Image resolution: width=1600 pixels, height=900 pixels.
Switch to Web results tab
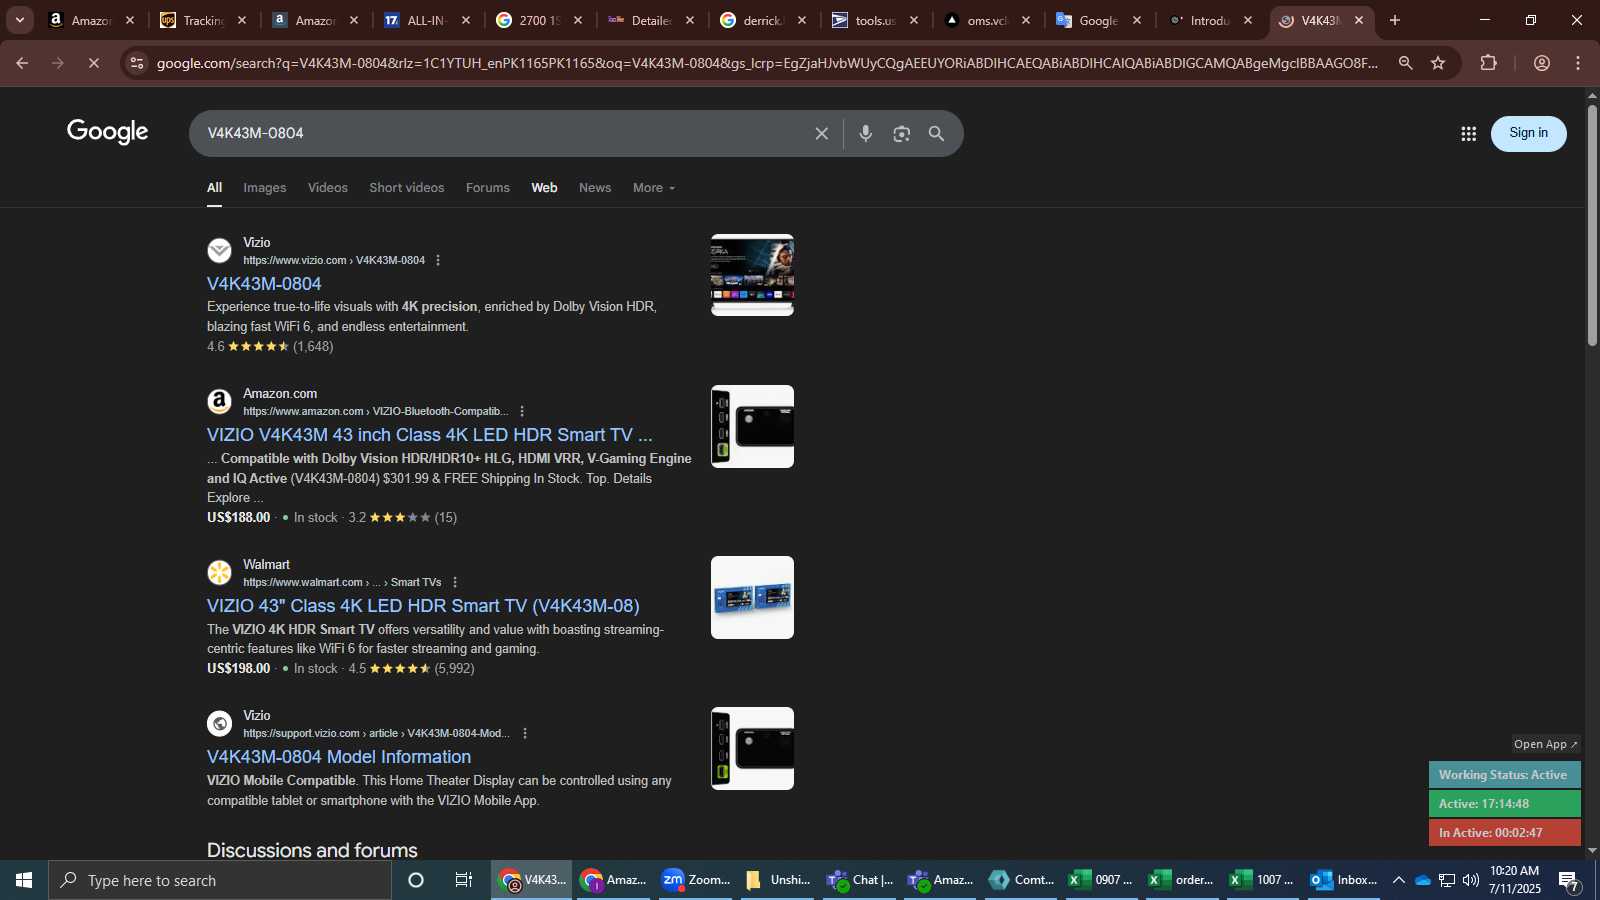tap(545, 188)
